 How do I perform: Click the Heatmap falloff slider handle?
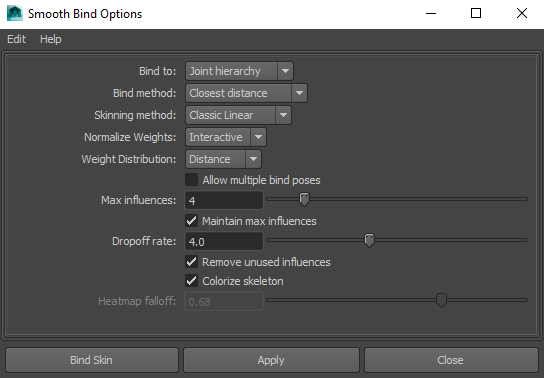tap(441, 300)
